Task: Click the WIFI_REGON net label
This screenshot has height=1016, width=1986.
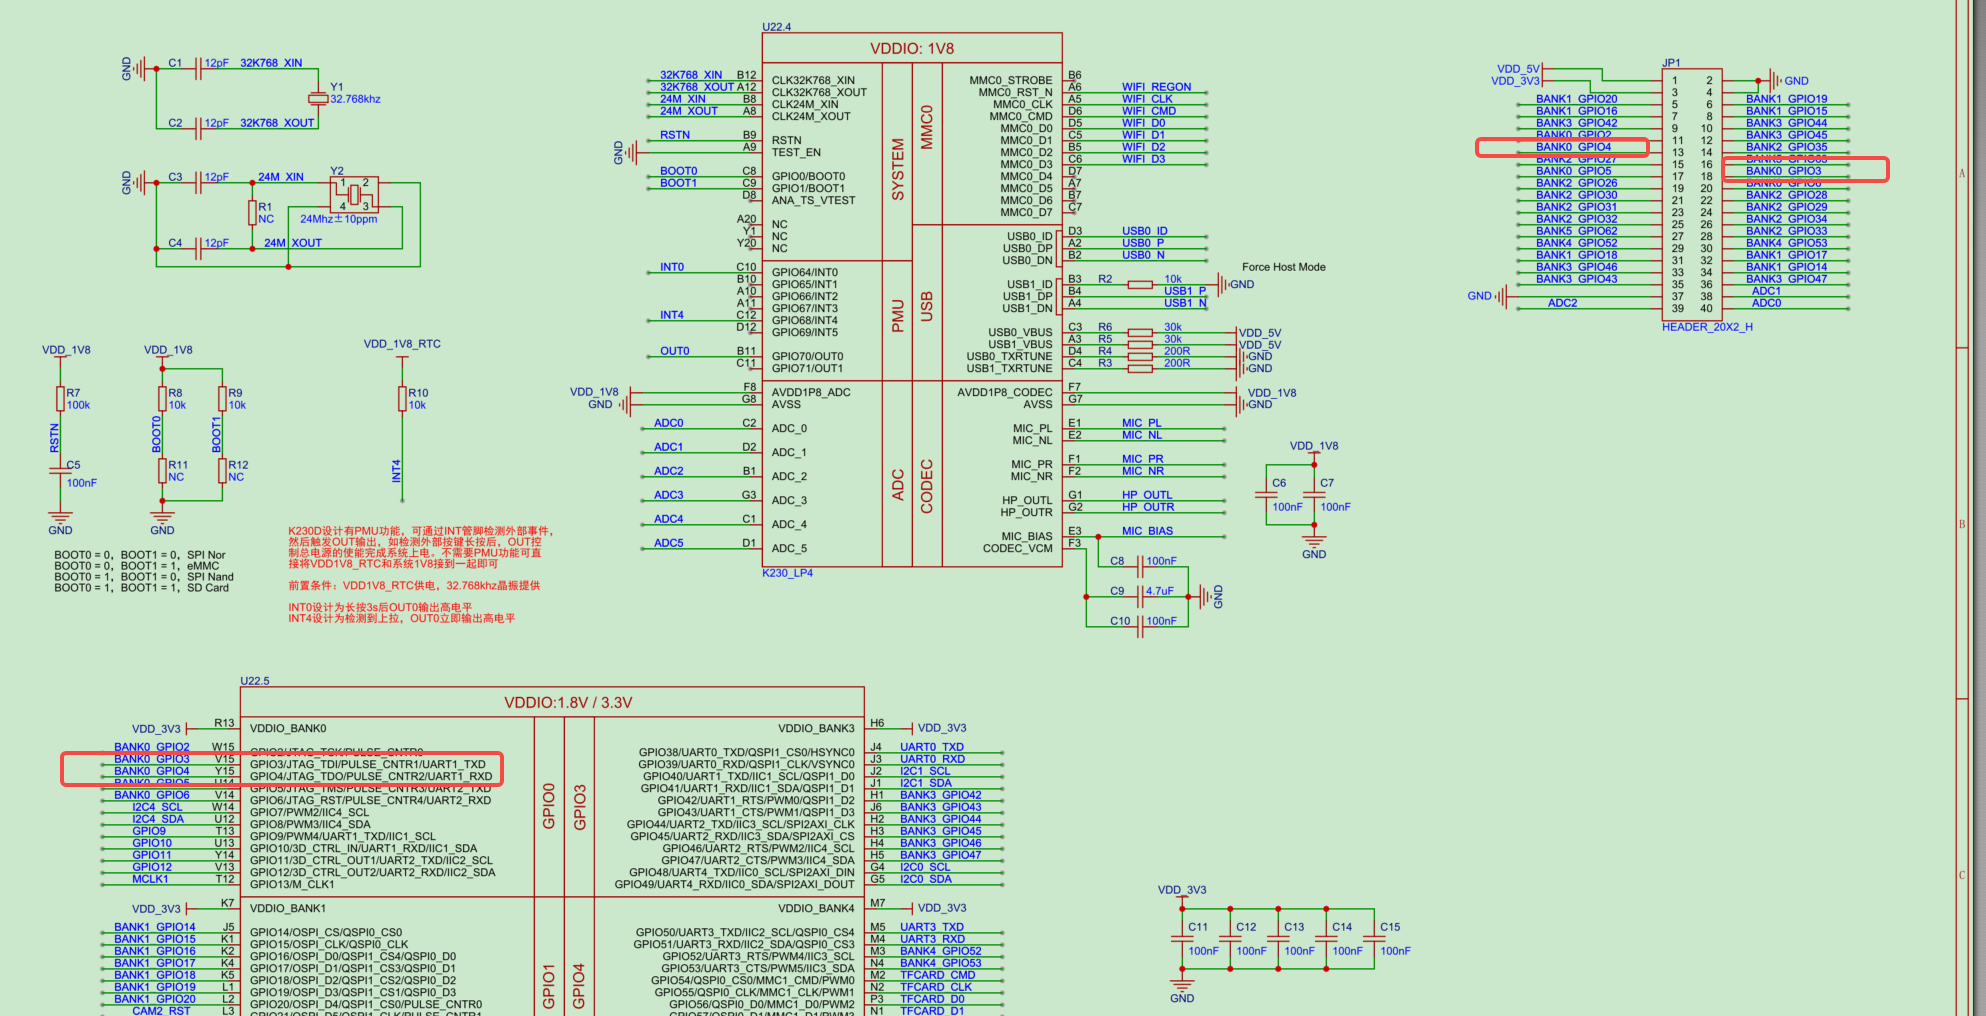Action: pyautogui.click(x=1156, y=87)
